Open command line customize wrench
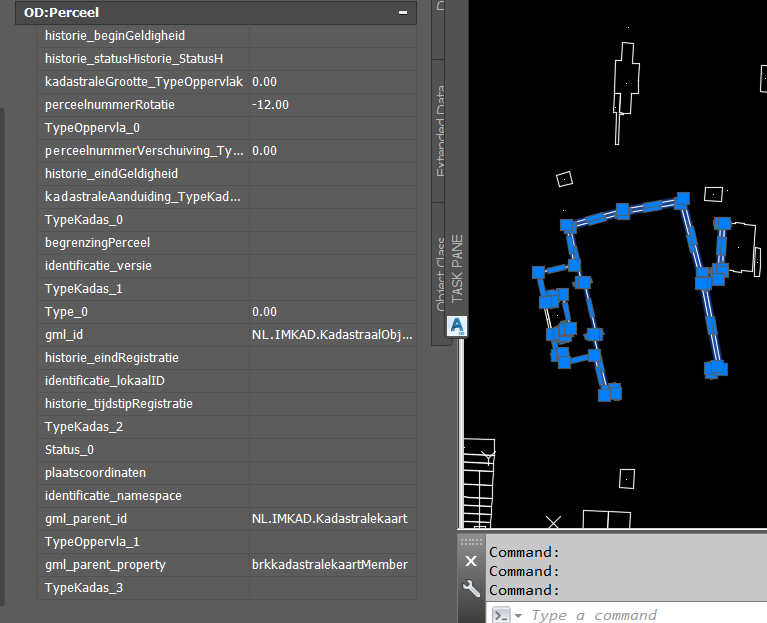767x623 pixels. [471, 588]
